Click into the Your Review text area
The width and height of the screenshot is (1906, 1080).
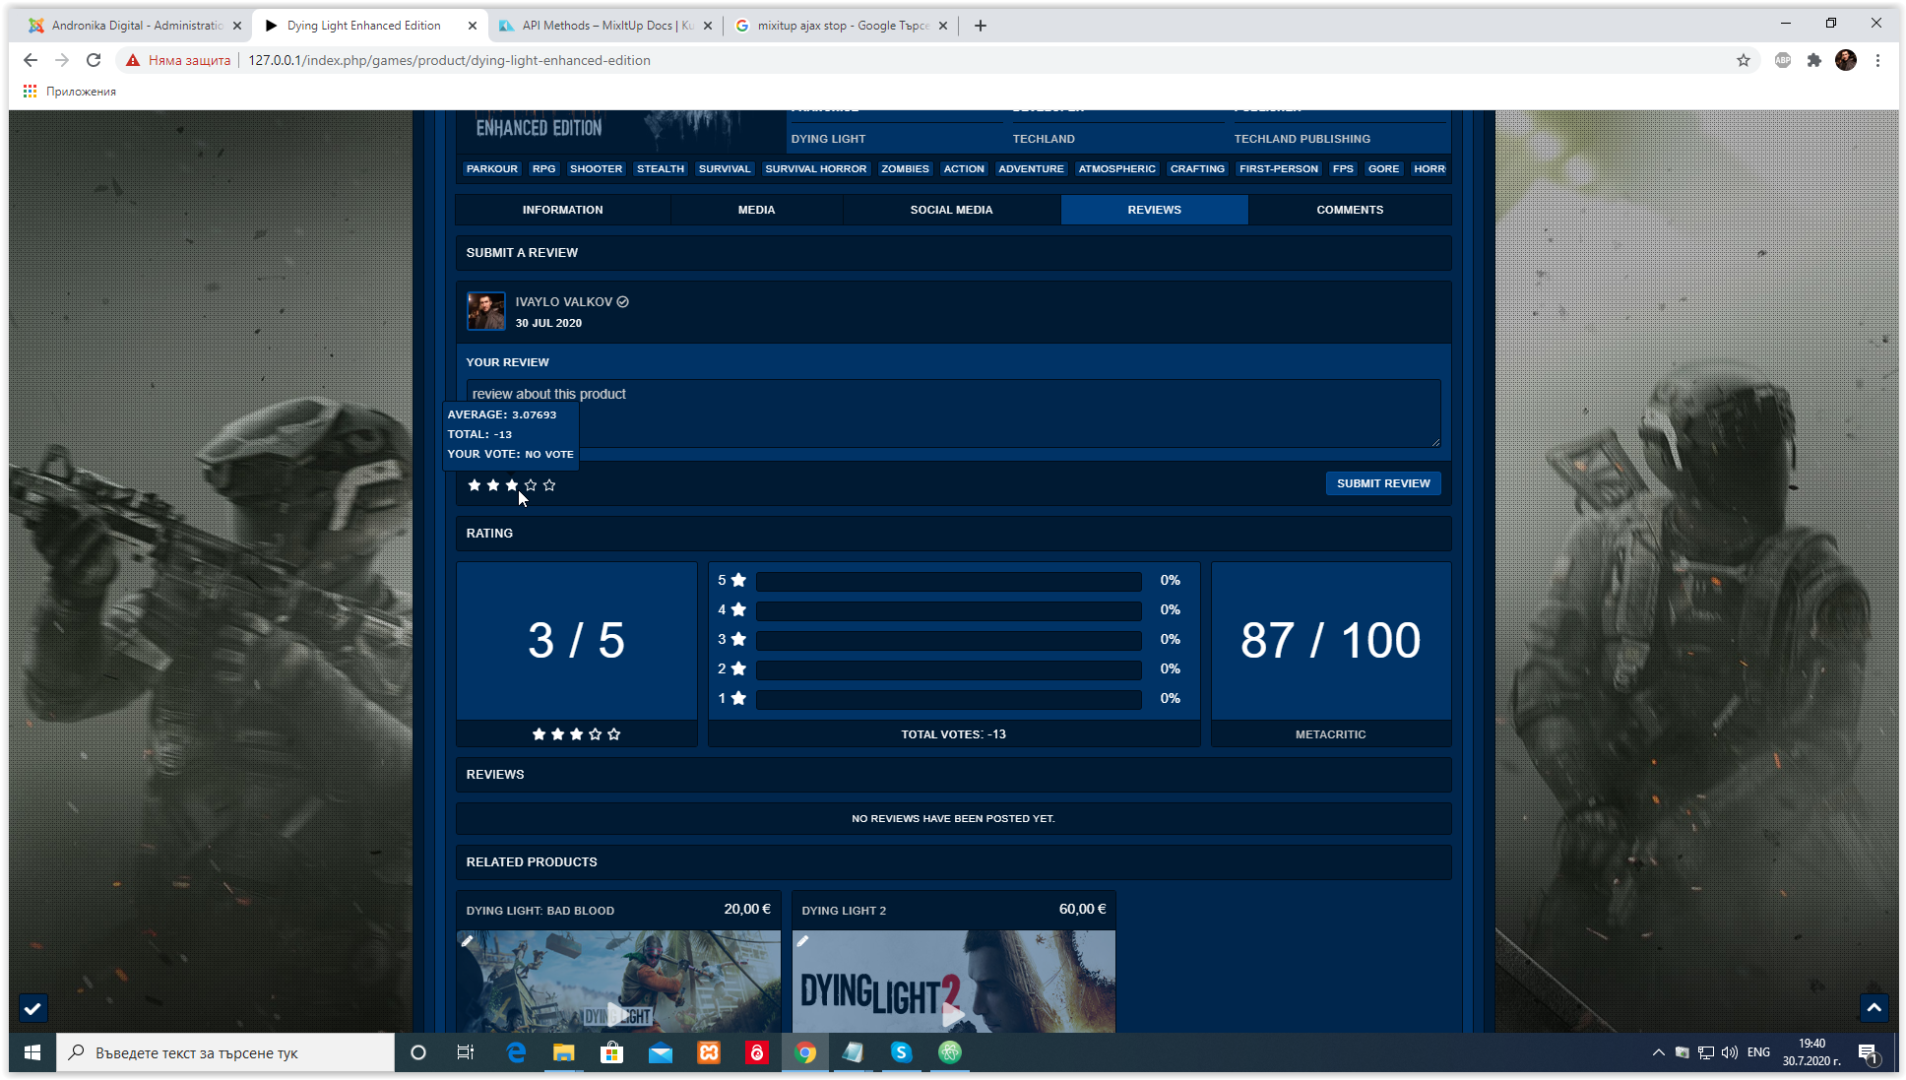[953, 413]
